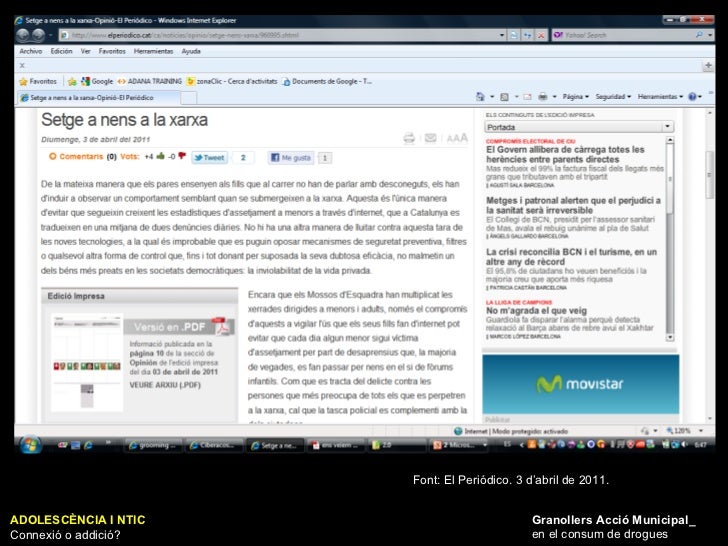Open the Favoritos menu
The height and width of the screenshot is (546, 728).
click(x=112, y=51)
